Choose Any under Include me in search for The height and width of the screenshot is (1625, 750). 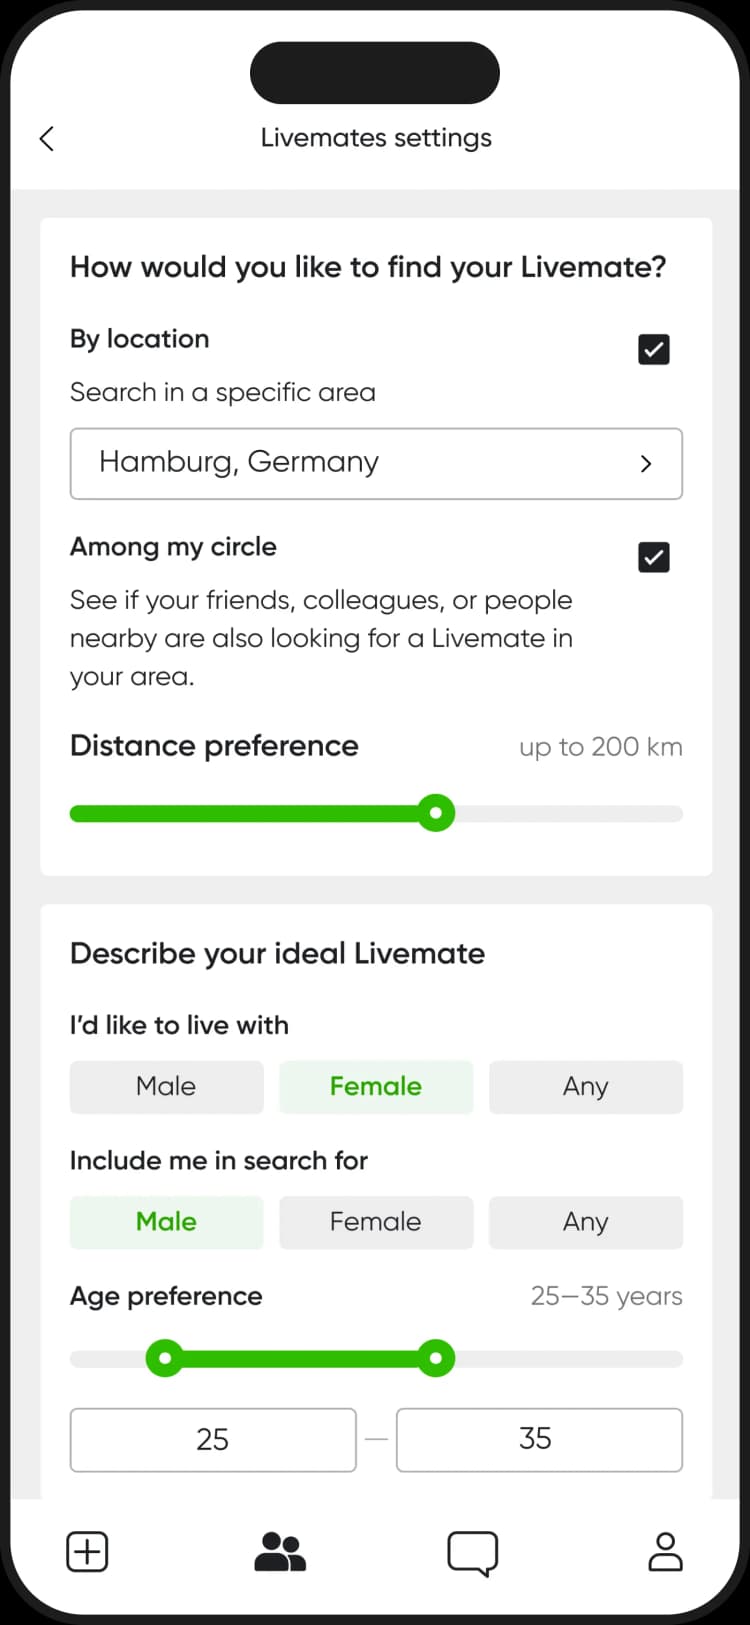(x=585, y=1222)
